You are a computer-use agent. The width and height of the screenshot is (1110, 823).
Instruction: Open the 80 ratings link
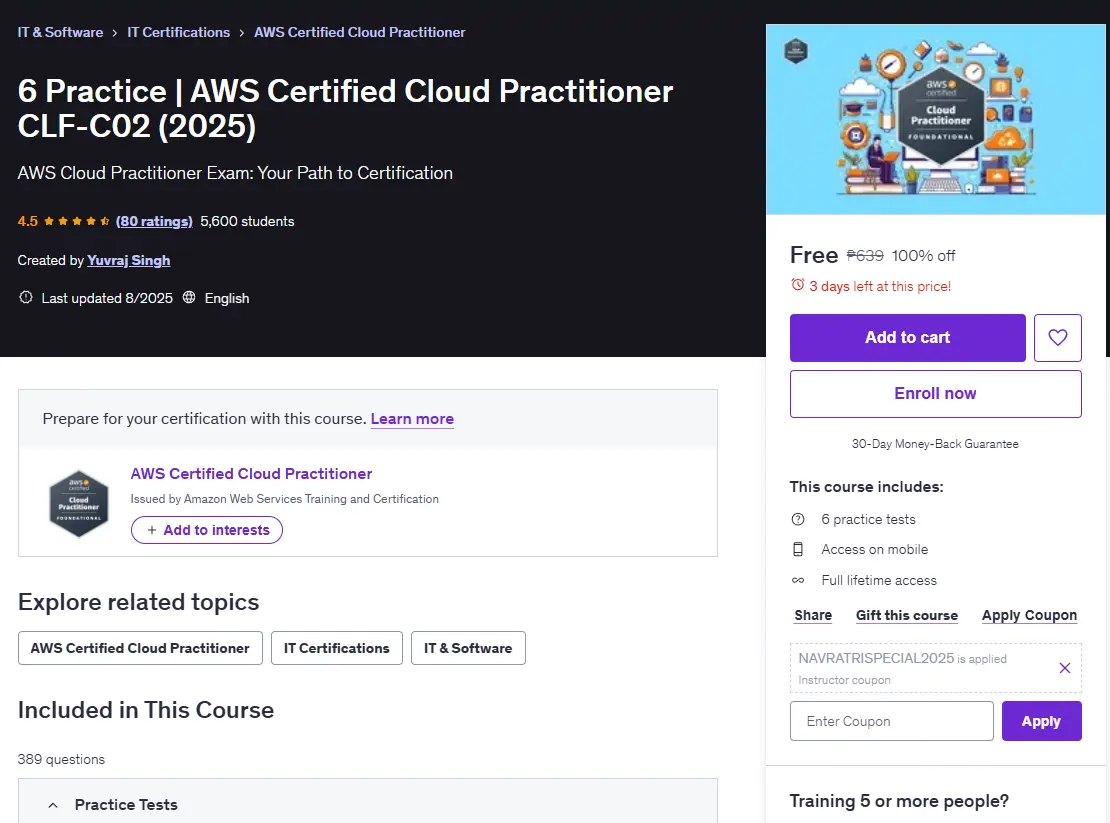click(x=154, y=221)
